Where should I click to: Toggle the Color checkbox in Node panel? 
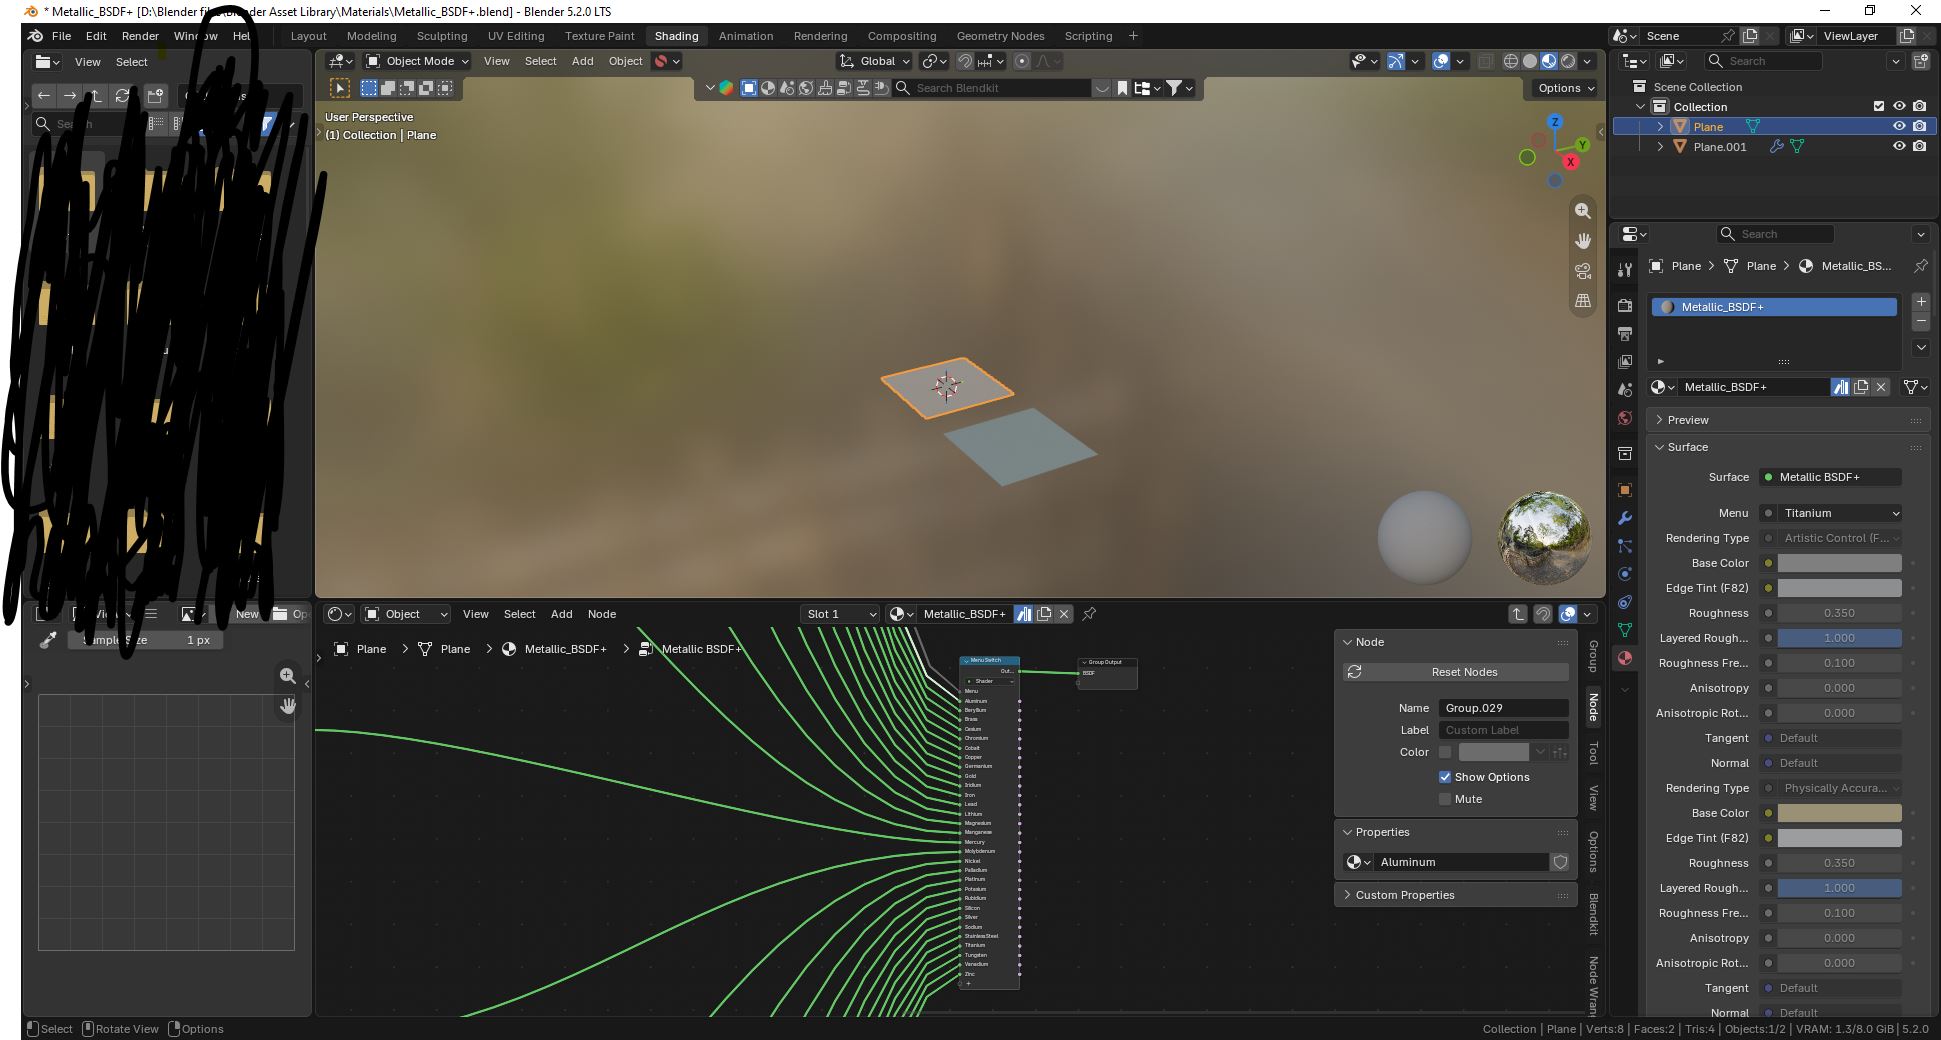click(x=1445, y=752)
